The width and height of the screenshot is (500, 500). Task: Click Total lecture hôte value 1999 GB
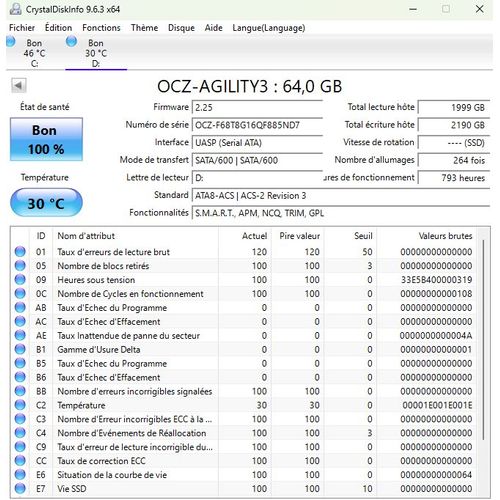click(454, 107)
